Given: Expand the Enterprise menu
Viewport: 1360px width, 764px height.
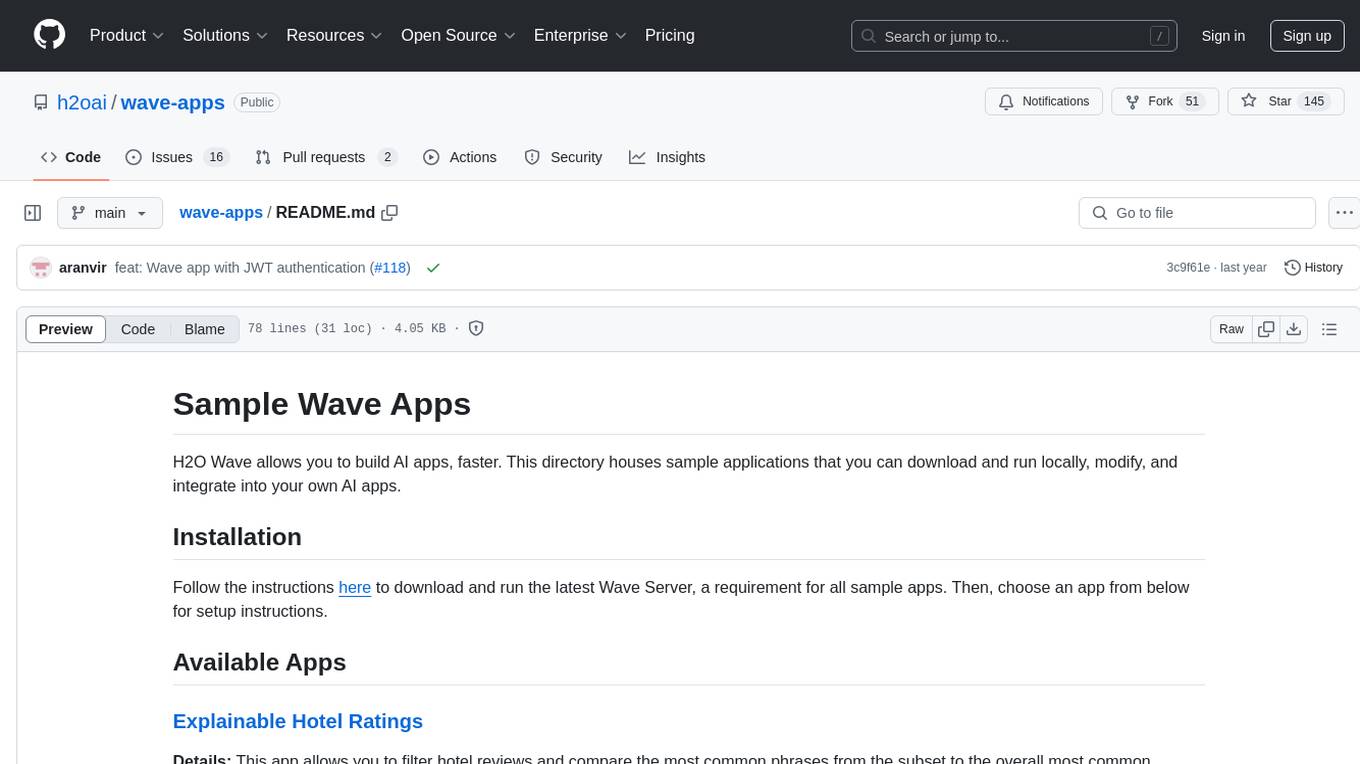Looking at the screenshot, I should 580,35.
